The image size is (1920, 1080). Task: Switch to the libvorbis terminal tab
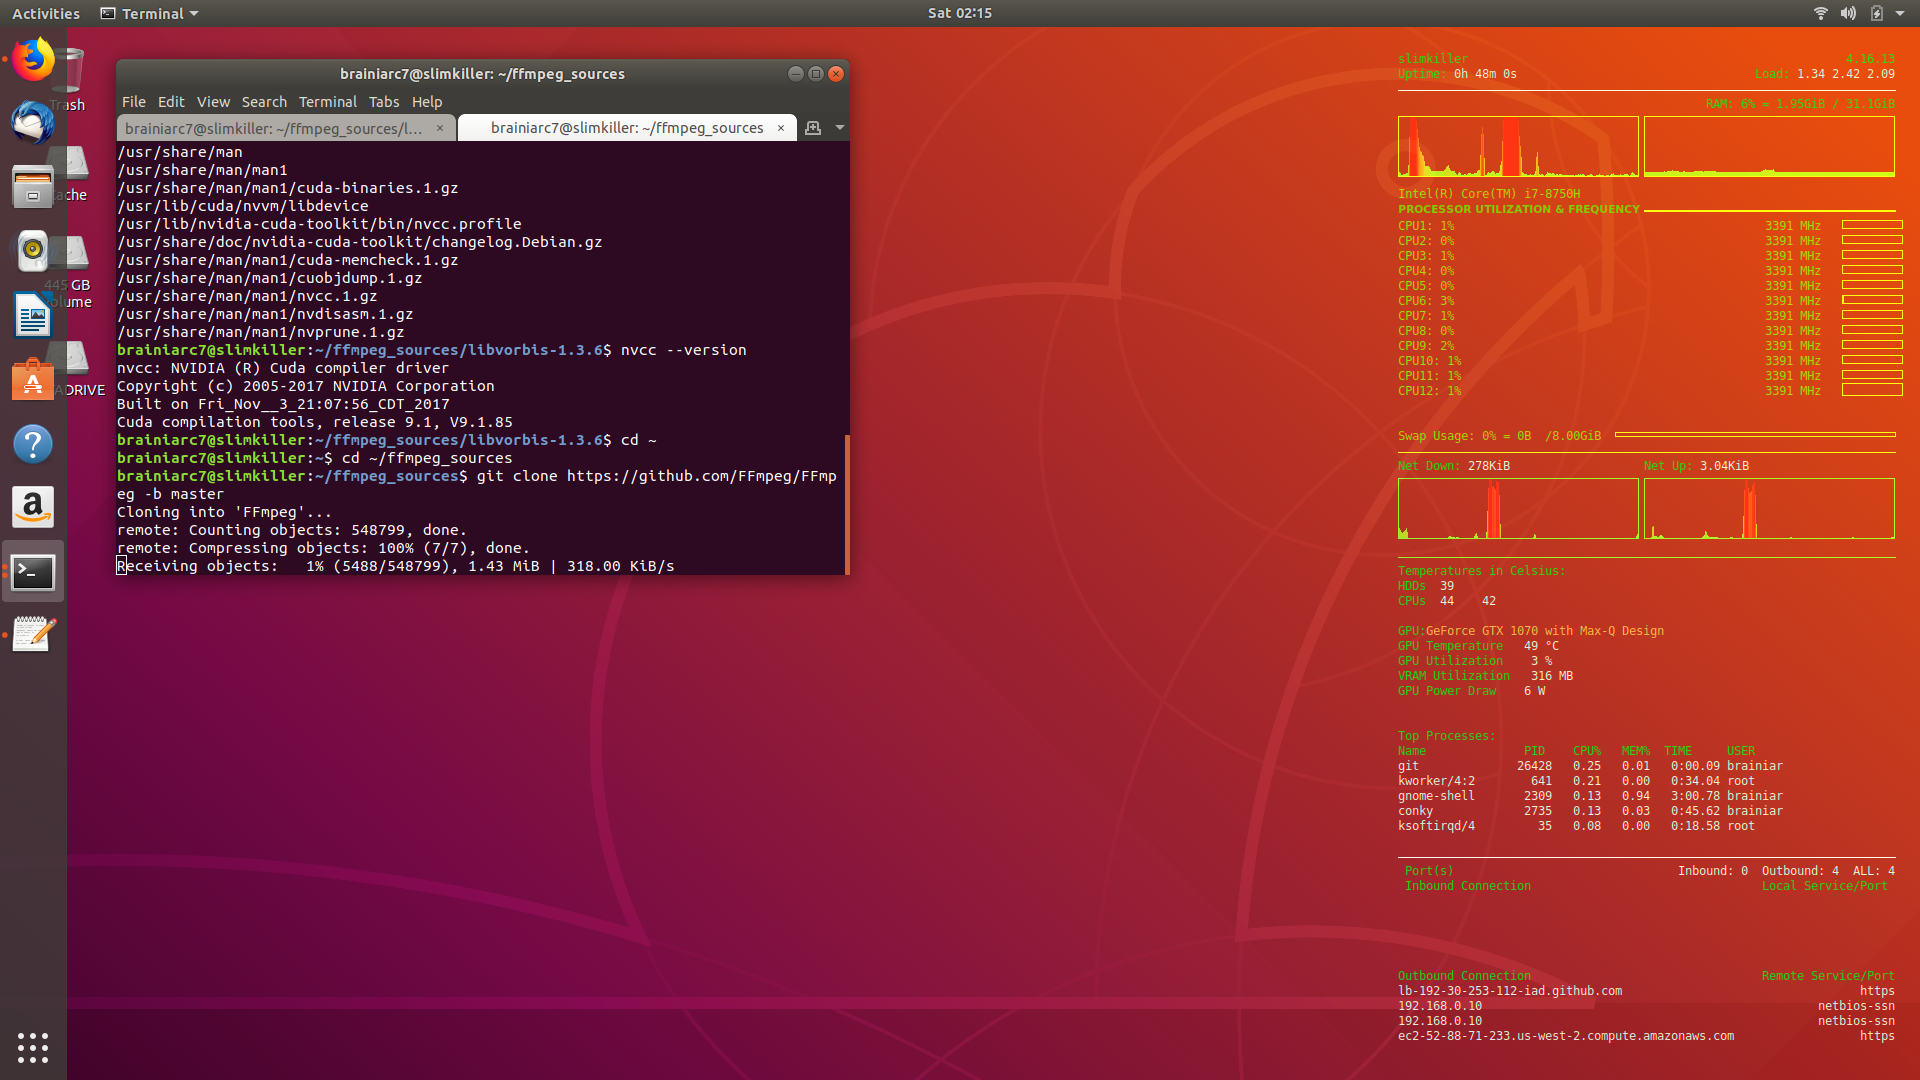pos(274,128)
